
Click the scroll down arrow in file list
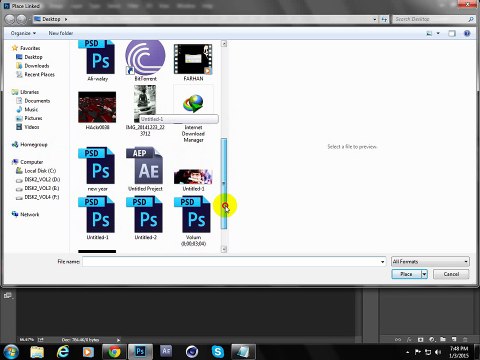[224, 249]
